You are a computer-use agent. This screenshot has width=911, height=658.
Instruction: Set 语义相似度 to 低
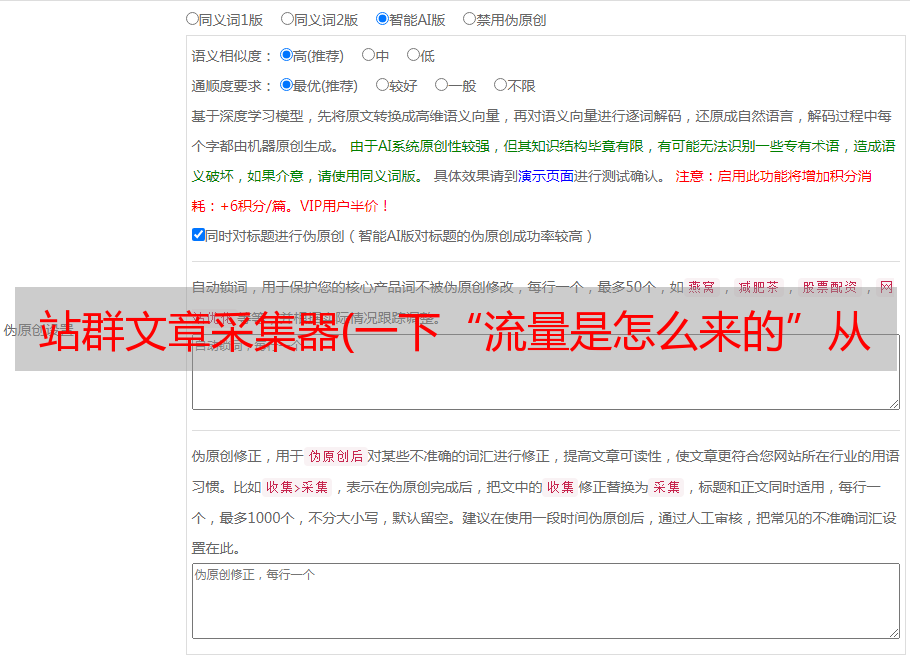pyautogui.click(x=413, y=55)
